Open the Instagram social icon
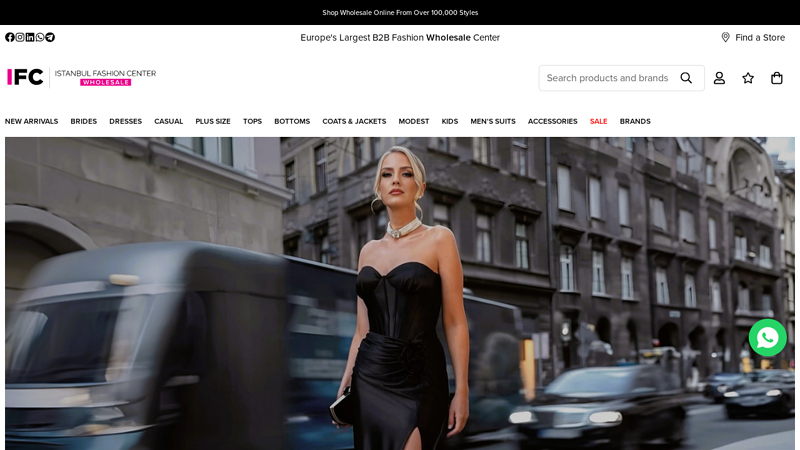This screenshot has width=800, height=450. tap(20, 37)
